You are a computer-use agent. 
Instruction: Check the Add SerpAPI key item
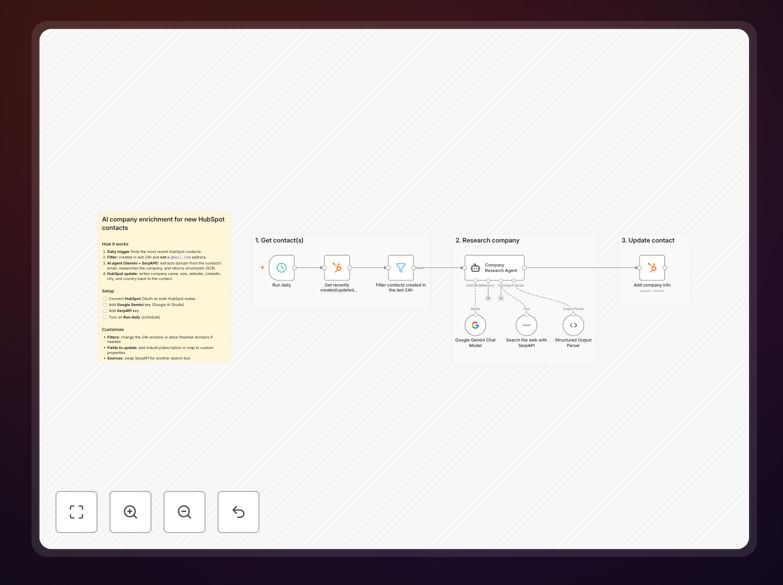[x=105, y=311]
